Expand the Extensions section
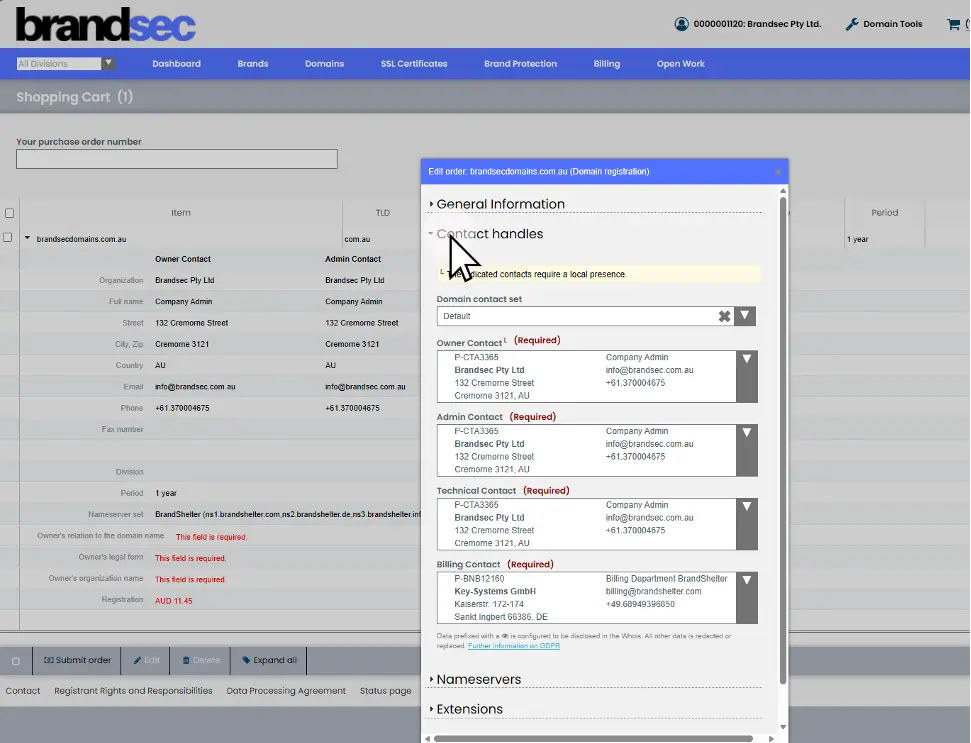Screen dimensions: 971x743 click(x=469, y=709)
